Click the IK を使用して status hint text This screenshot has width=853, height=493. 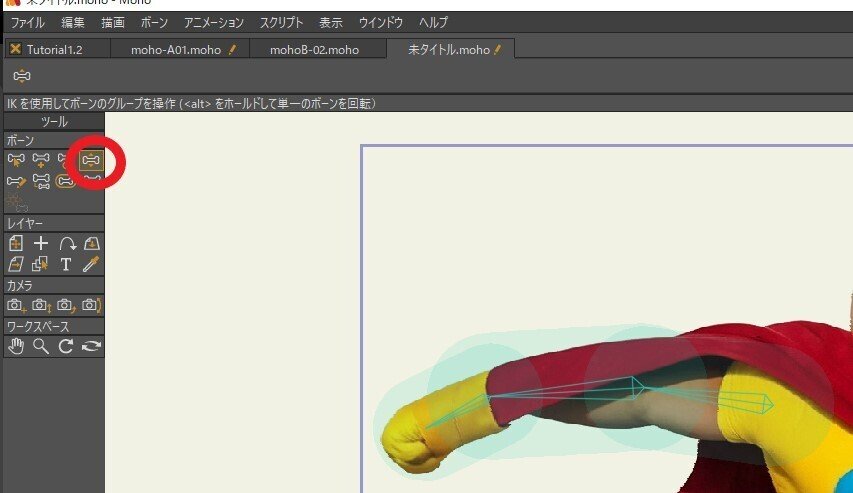pos(190,103)
